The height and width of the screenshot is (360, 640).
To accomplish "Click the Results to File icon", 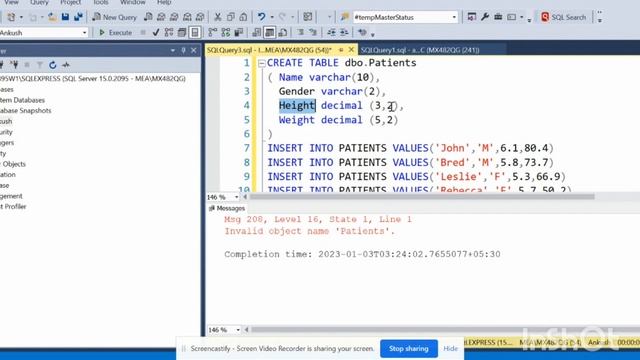I will pos(282,32).
